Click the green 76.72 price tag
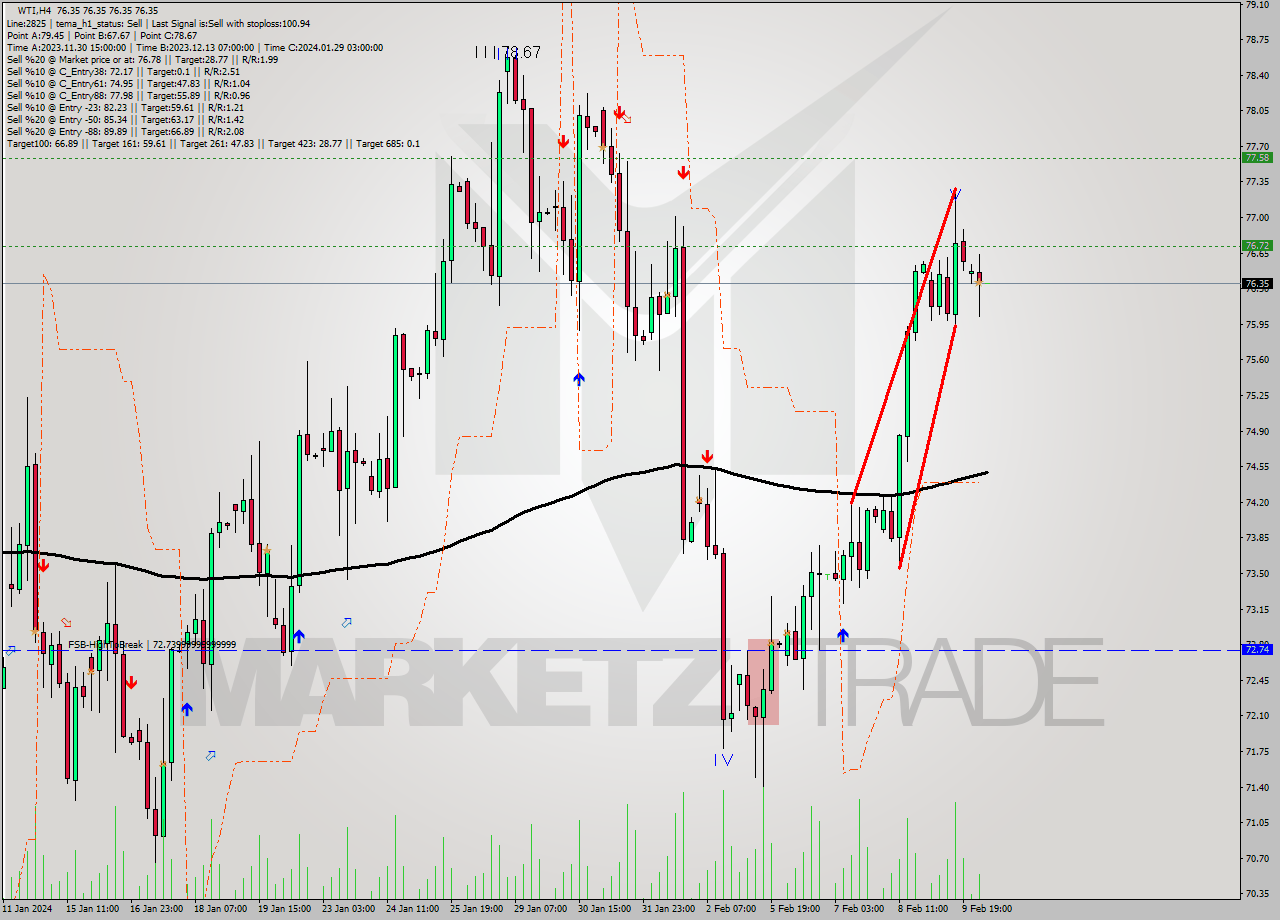The image size is (1280, 920). (1258, 246)
